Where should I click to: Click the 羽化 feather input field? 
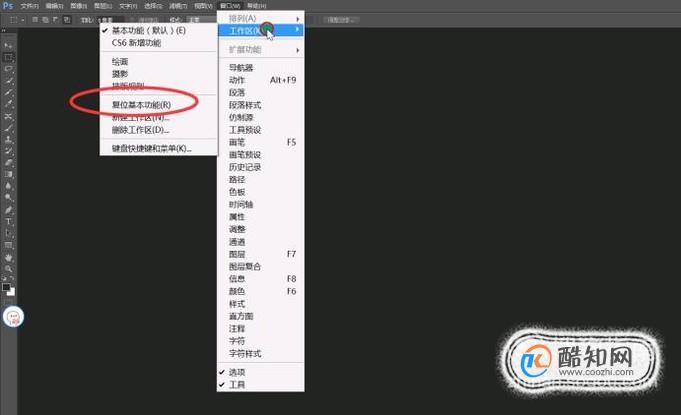(x=110, y=20)
